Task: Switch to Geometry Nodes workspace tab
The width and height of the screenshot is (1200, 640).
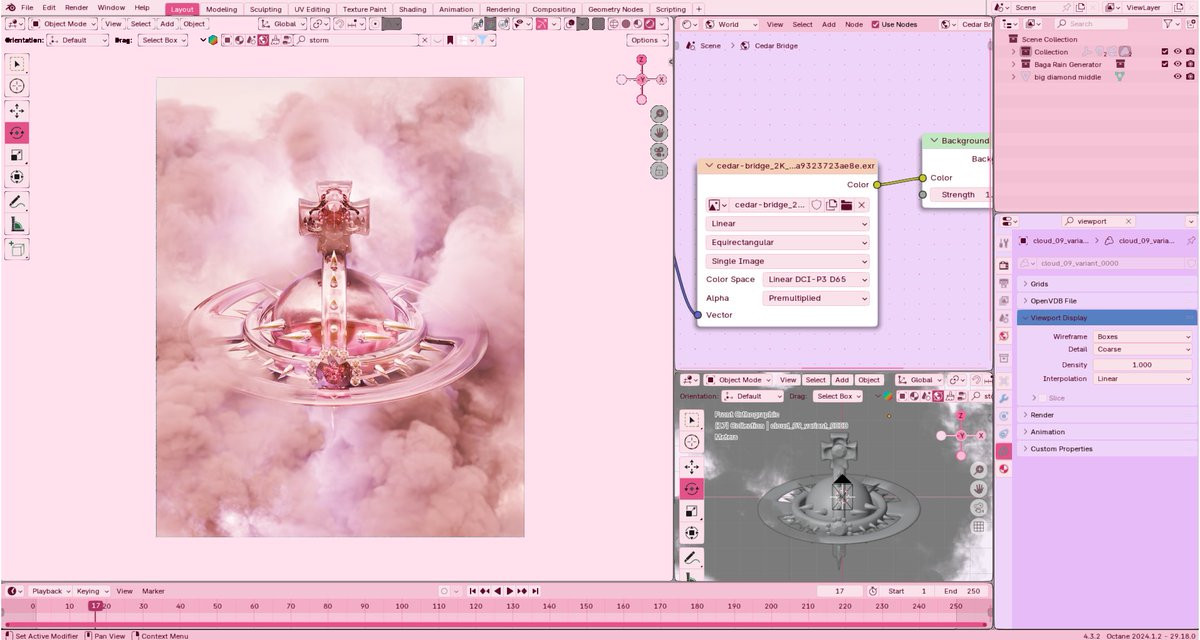Action: [x=615, y=9]
